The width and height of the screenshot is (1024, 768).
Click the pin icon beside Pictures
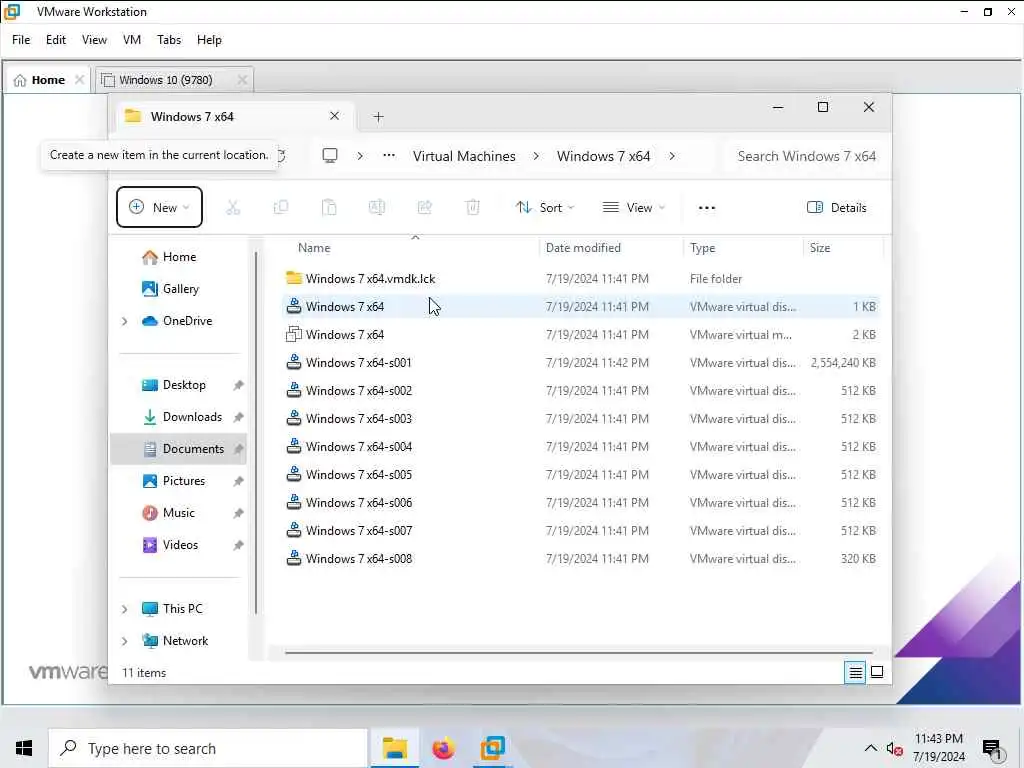pos(238,481)
